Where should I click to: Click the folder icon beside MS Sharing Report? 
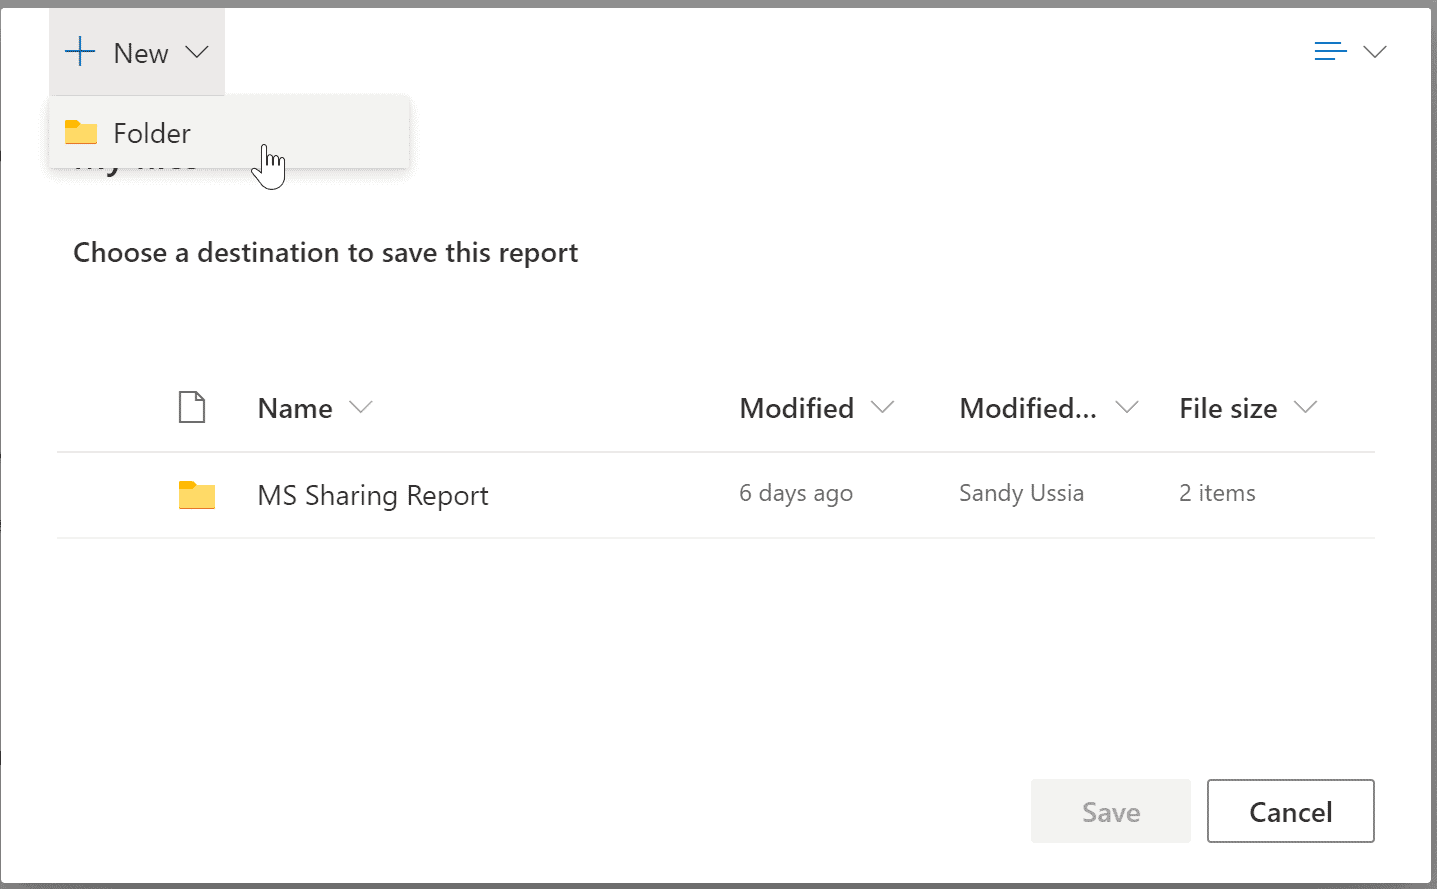click(196, 494)
